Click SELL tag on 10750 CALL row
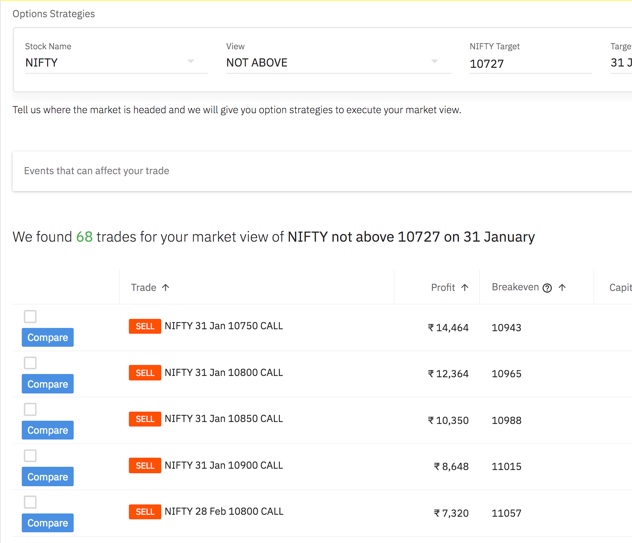This screenshot has width=632, height=543. pos(145,326)
